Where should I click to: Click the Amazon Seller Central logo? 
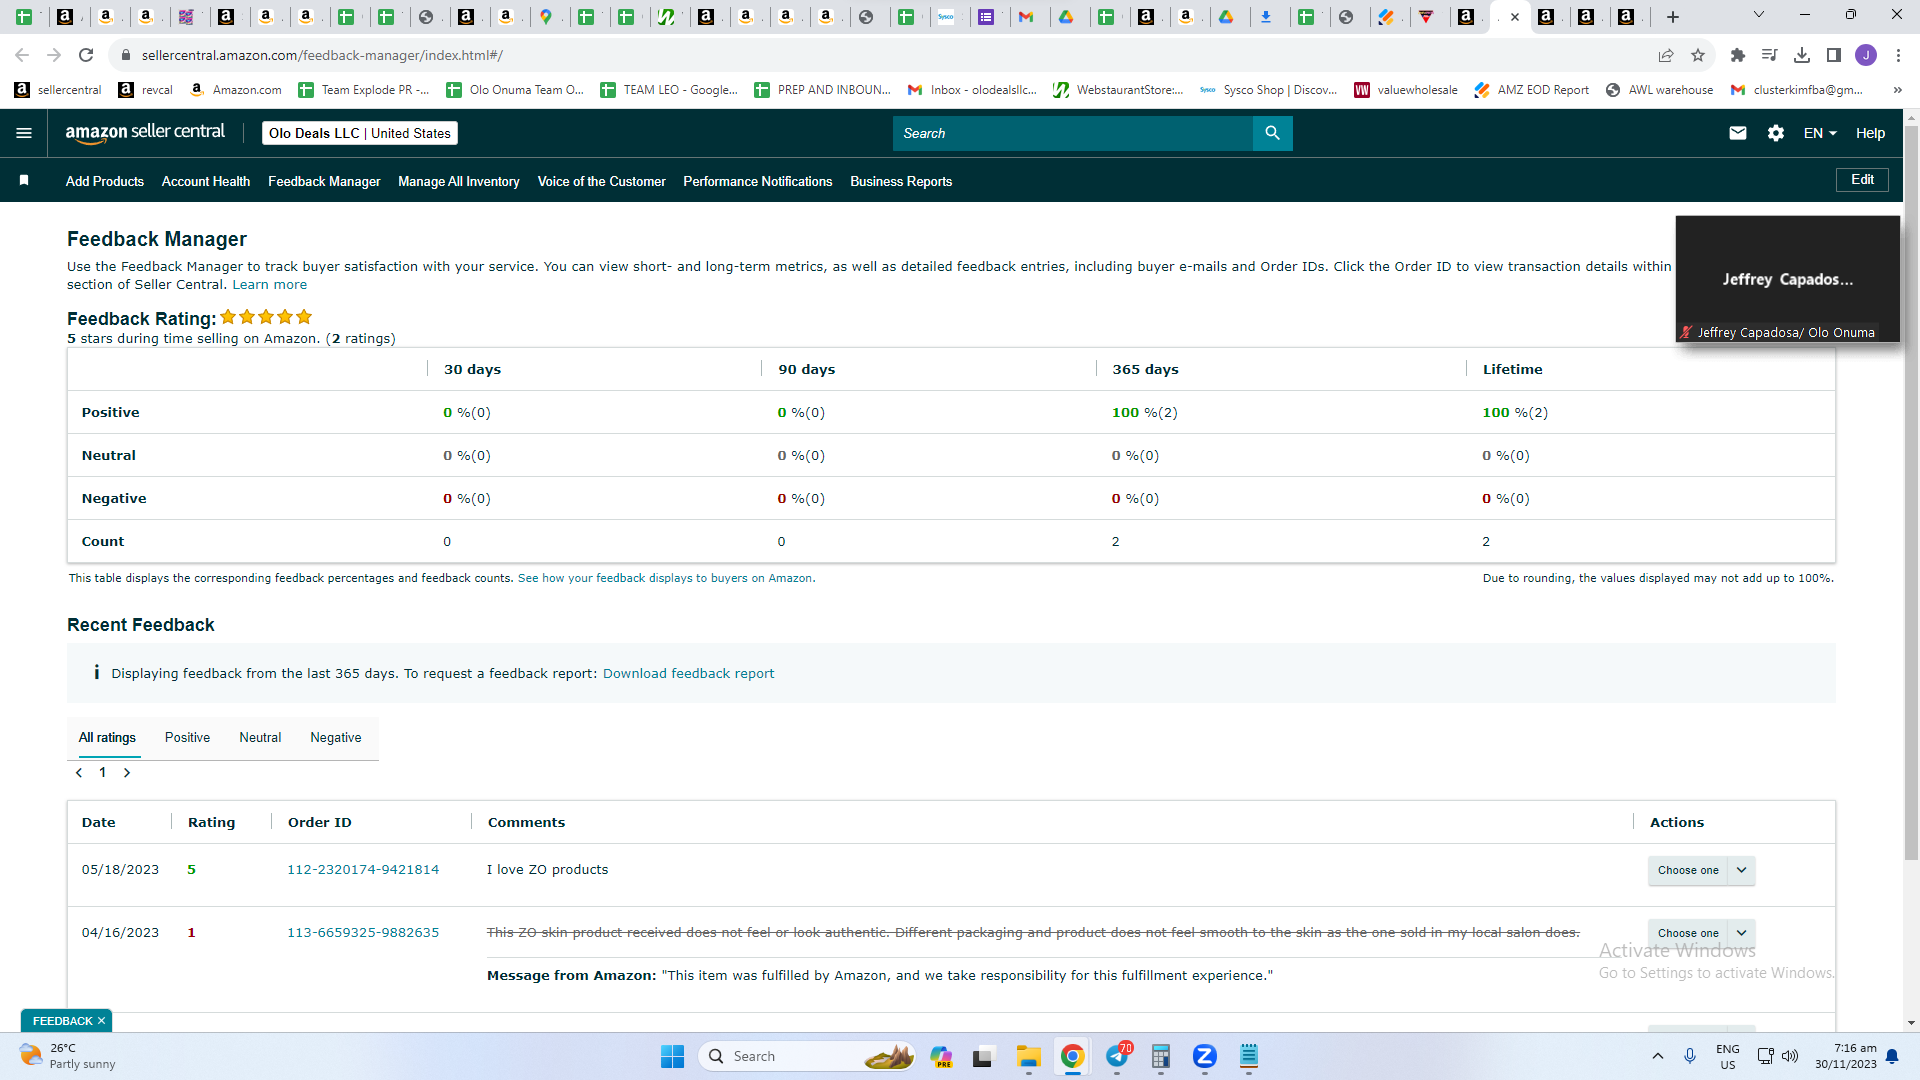145,133
